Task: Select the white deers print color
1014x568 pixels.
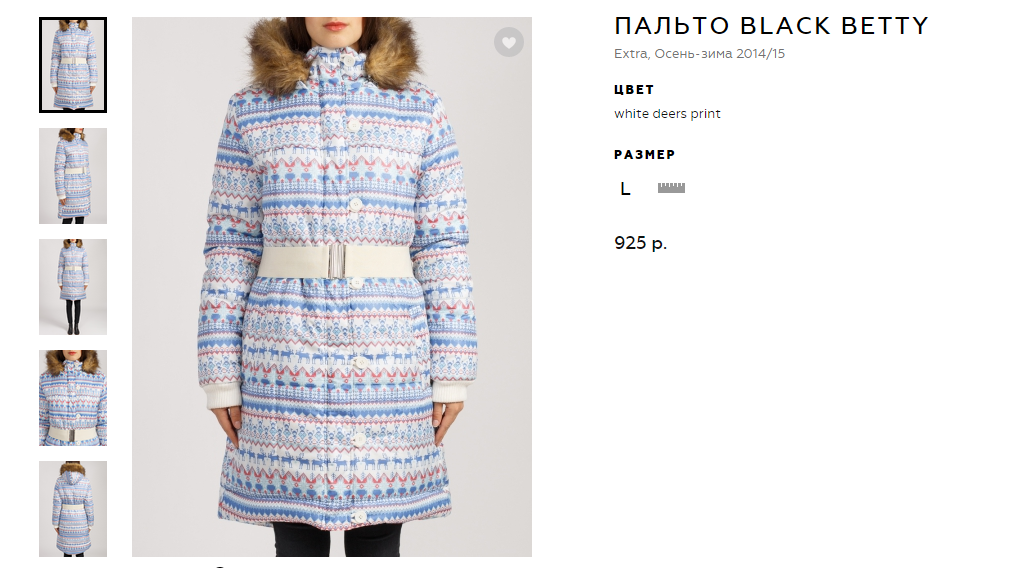Action: coord(667,114)
